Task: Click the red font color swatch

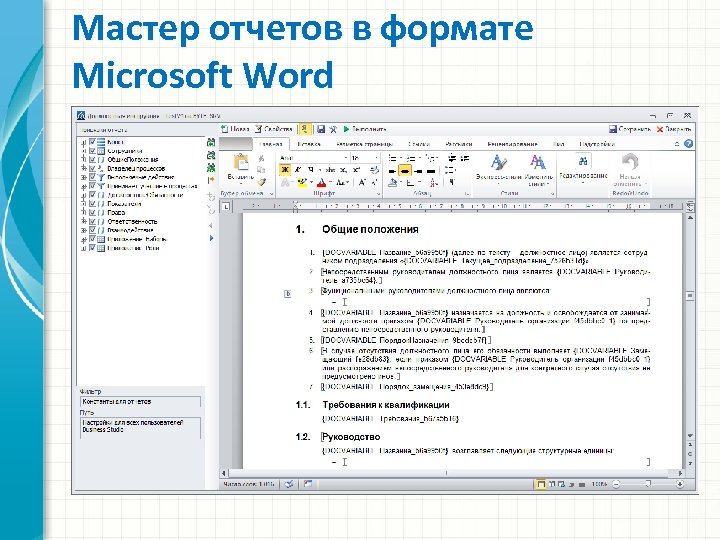Action: (322, 183)
